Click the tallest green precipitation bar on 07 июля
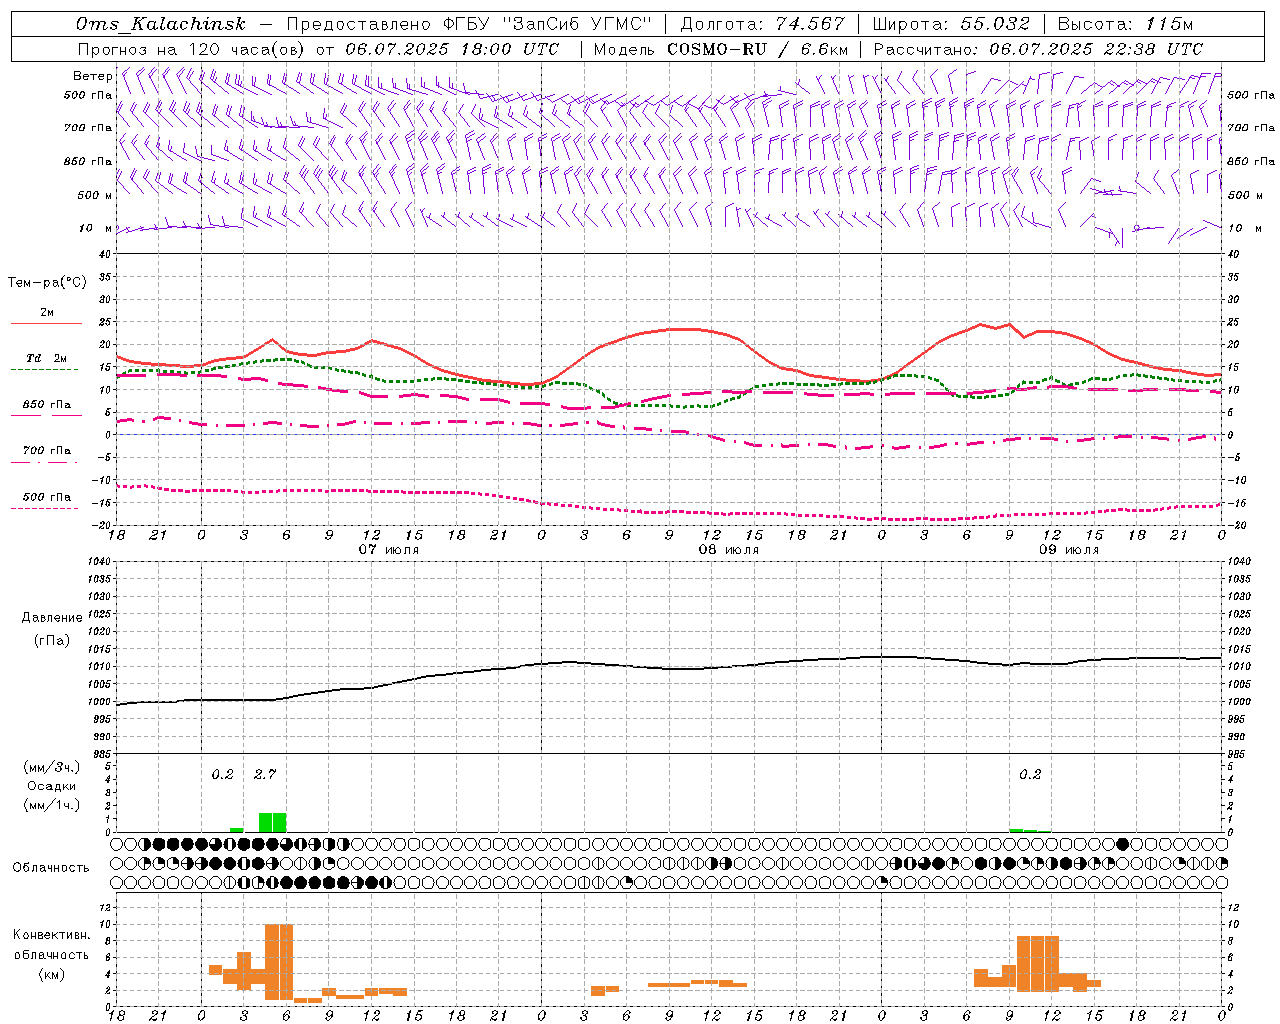The height and width of the screenshot is (1024, 1280). [272, 822]
